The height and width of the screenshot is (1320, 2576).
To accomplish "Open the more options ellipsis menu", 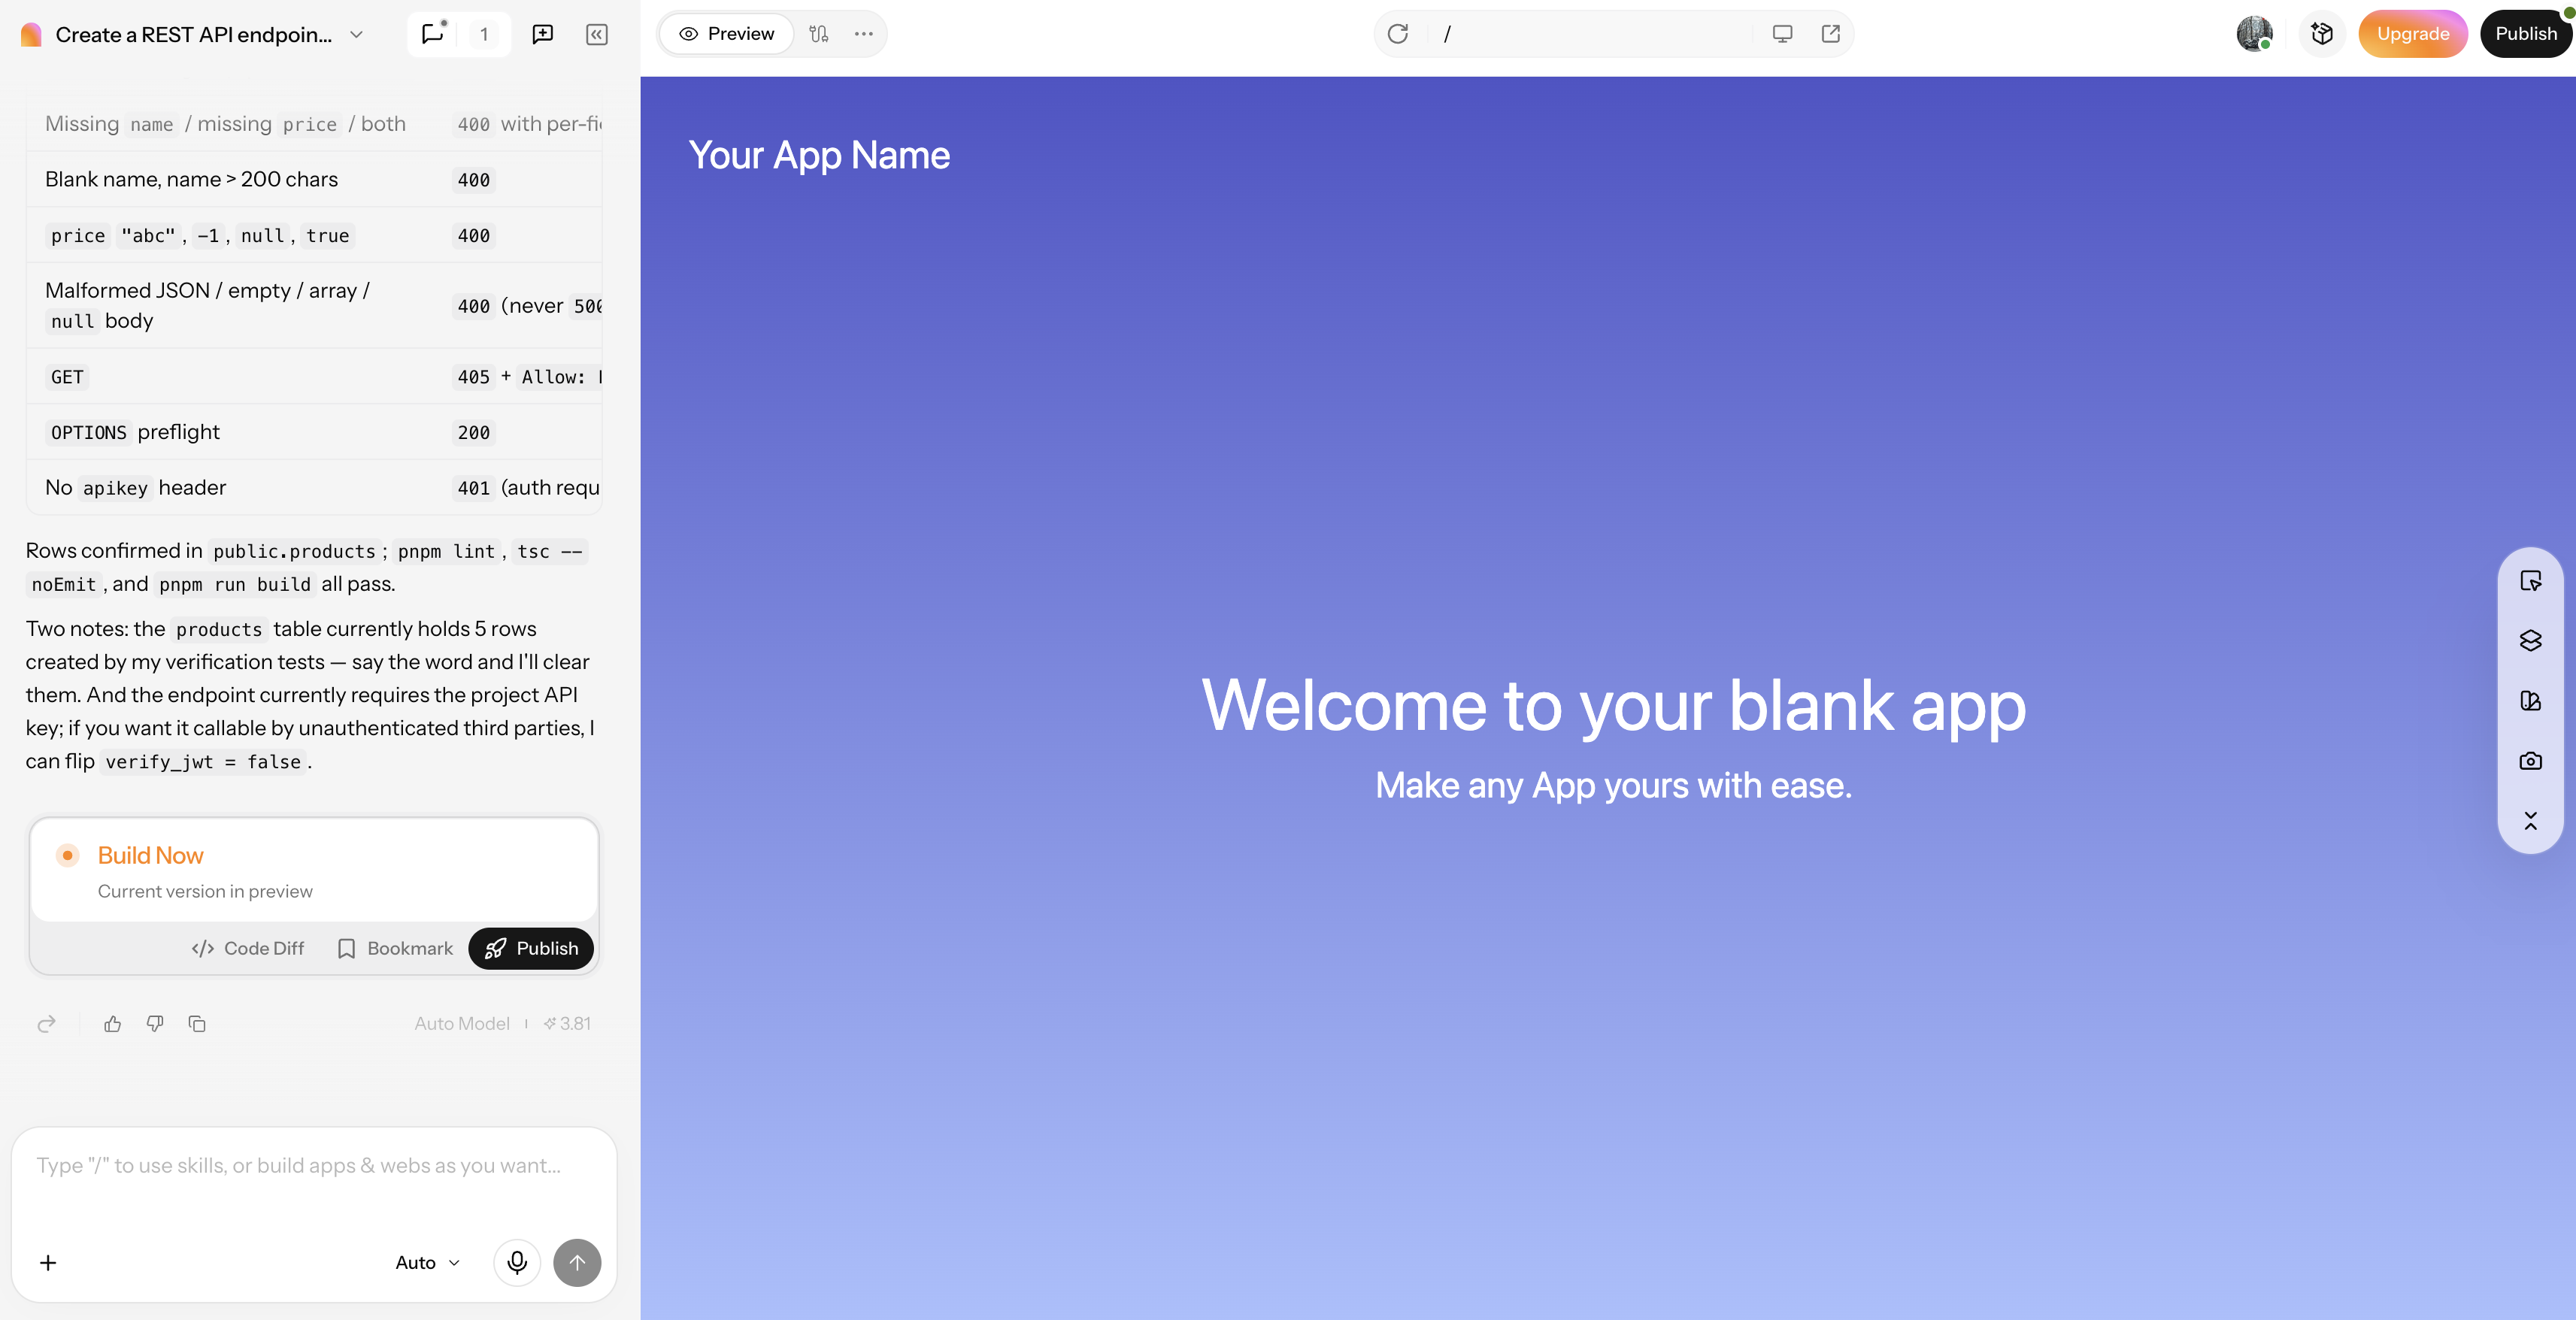I will [864, 34].
